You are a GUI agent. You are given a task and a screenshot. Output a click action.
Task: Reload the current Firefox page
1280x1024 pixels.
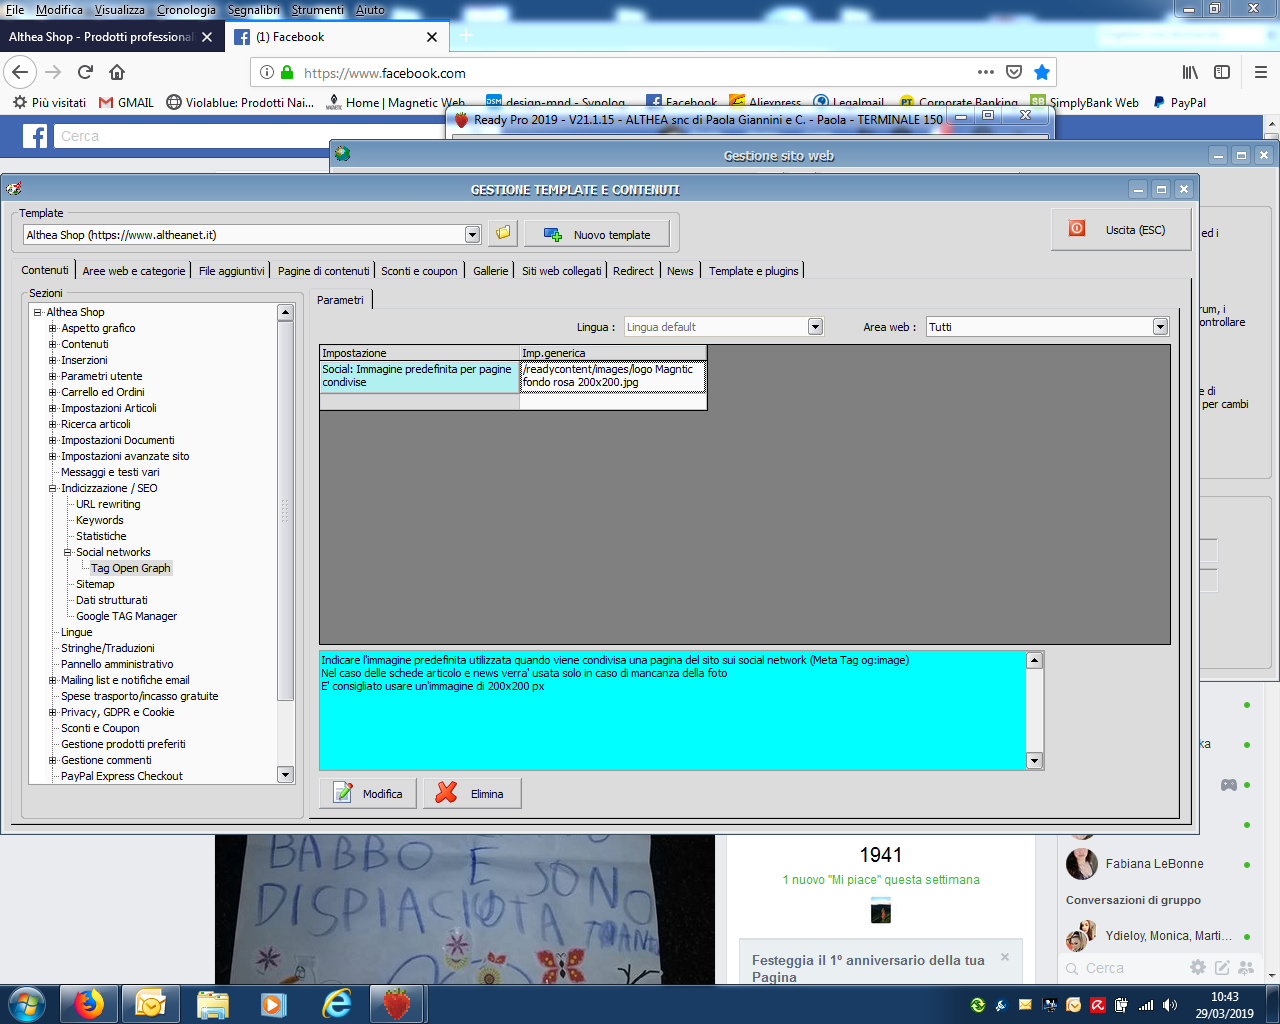pyautogui.click(x=85, y=72)
